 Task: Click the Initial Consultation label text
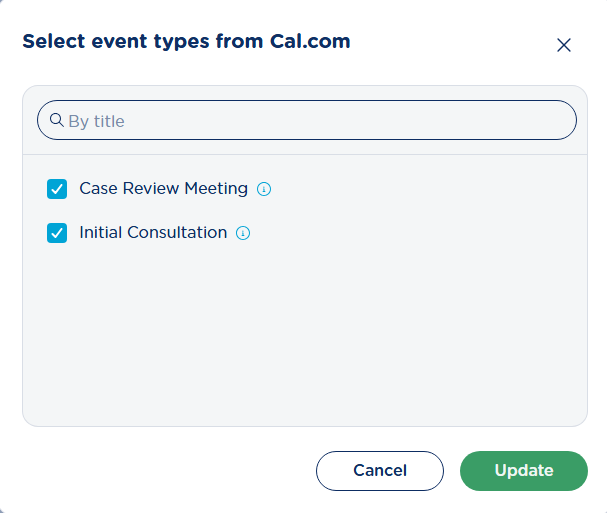click(153, 232)
